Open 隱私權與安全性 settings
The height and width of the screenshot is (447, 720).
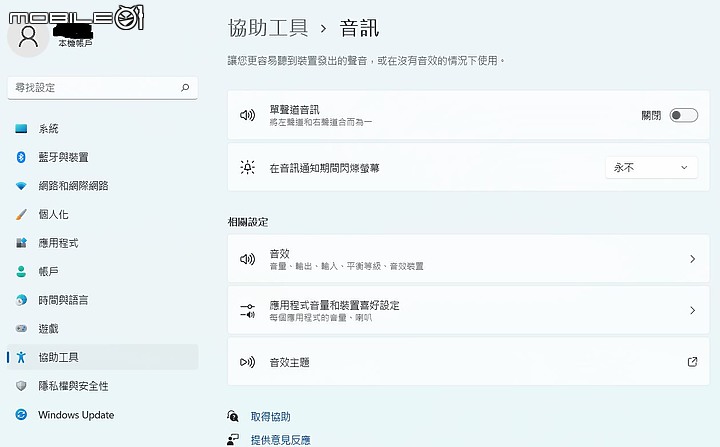102,386
